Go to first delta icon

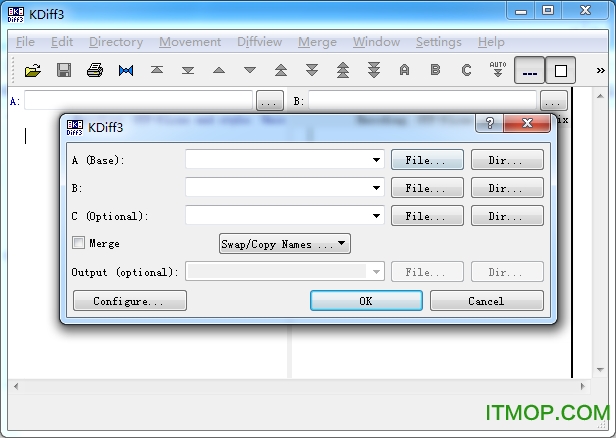[157, 70]
